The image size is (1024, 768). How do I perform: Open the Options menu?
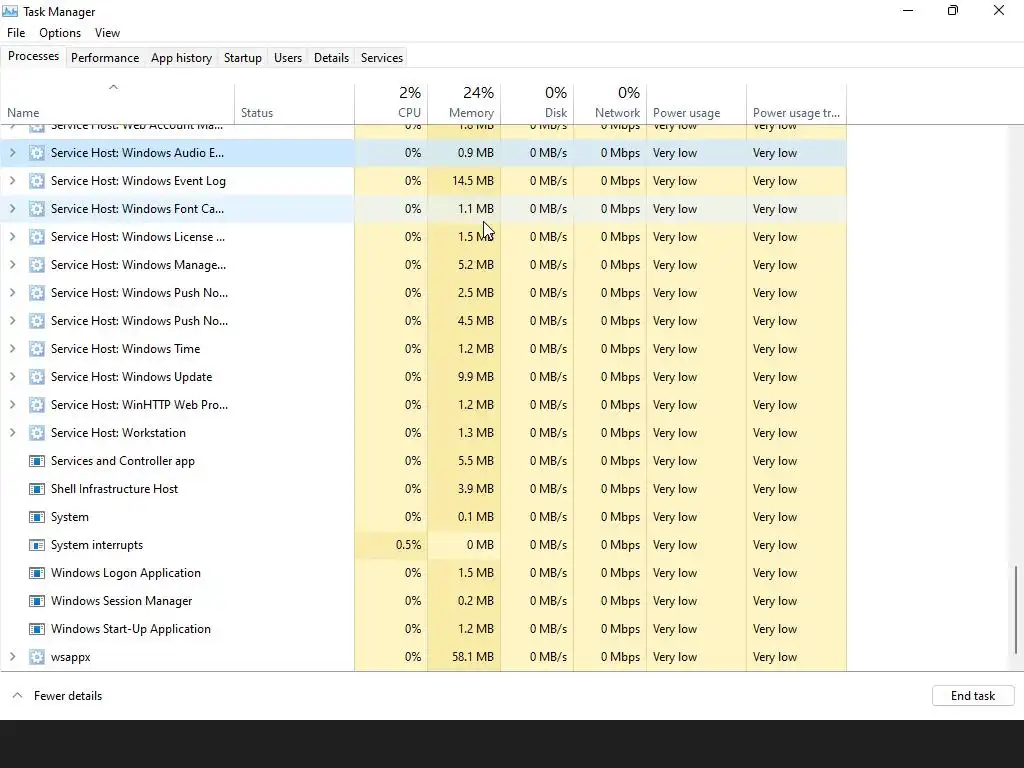(60, 33)
